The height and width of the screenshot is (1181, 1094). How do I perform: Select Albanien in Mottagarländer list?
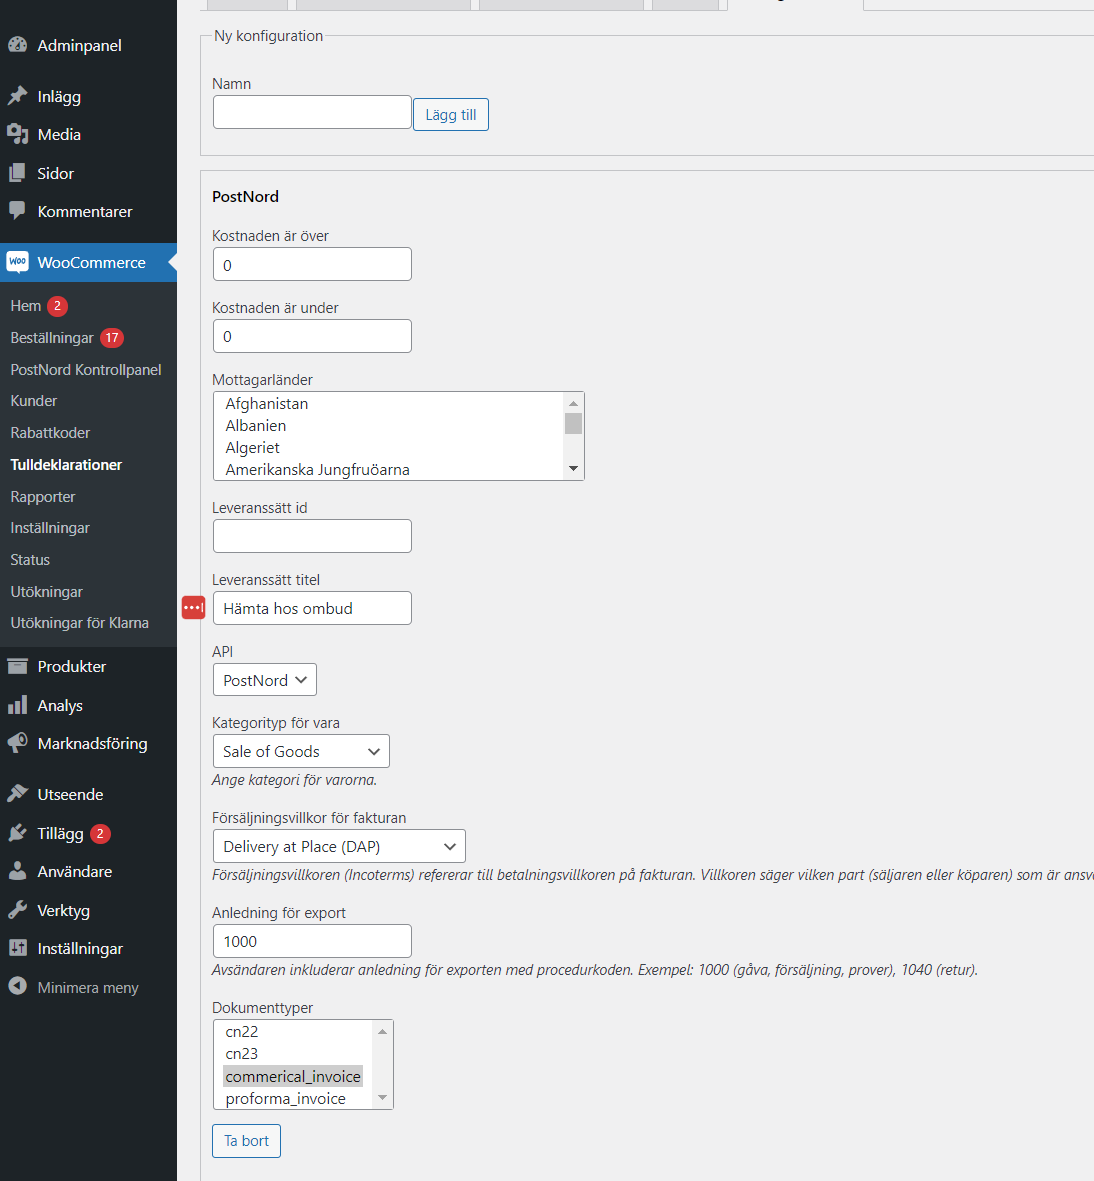point(255,426)
